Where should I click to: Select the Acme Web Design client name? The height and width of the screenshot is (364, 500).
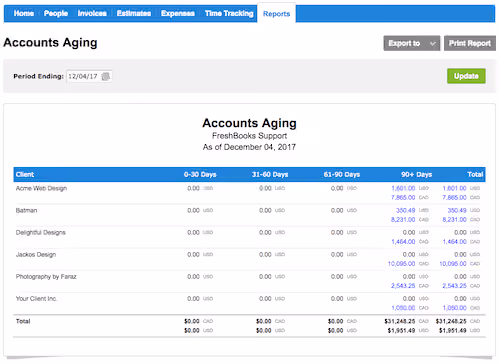(x=41, y=188)
